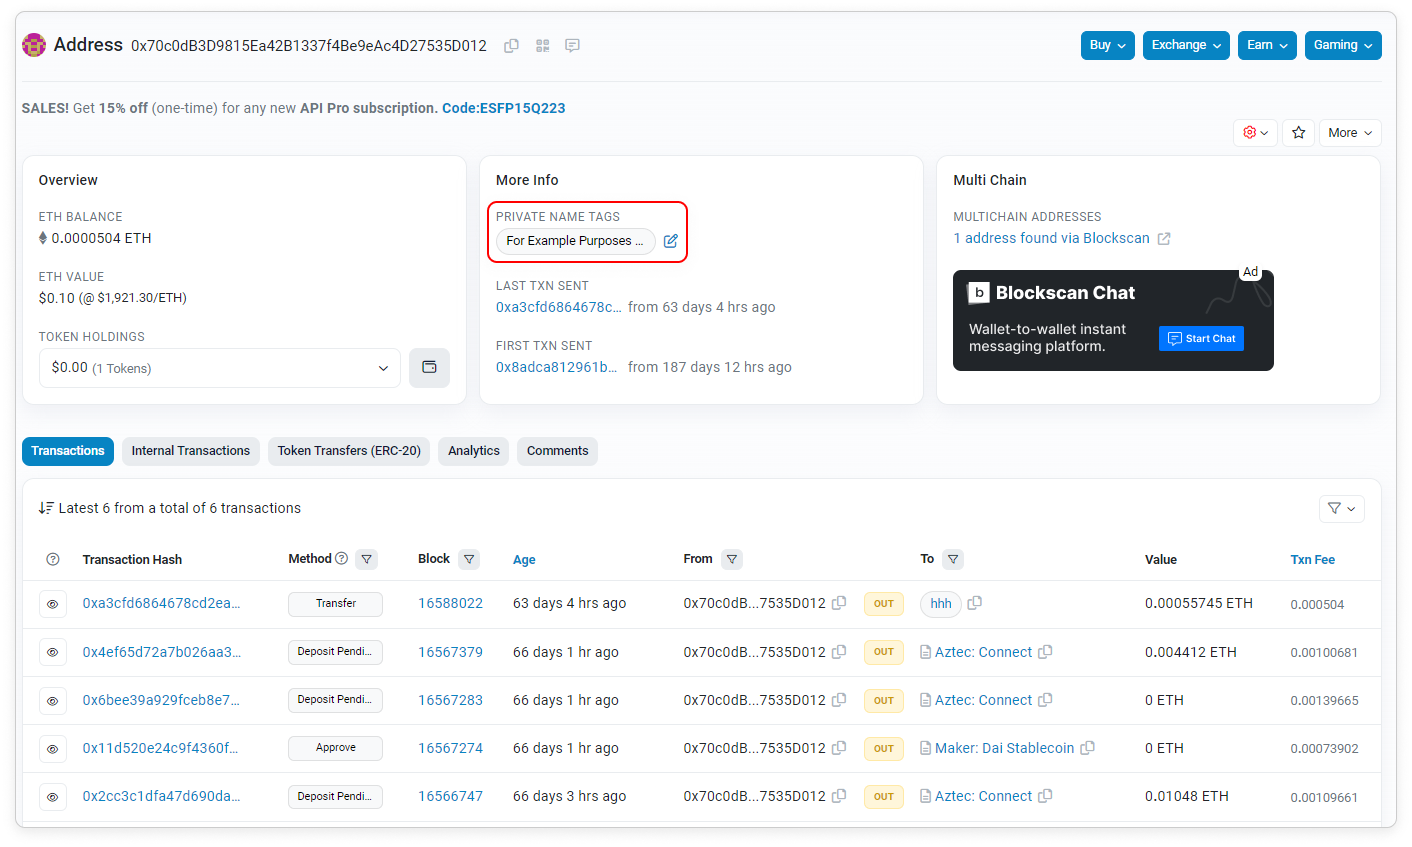The image size is (1412, 847).
Task: Show the address QR code
Action: point(542,46)
